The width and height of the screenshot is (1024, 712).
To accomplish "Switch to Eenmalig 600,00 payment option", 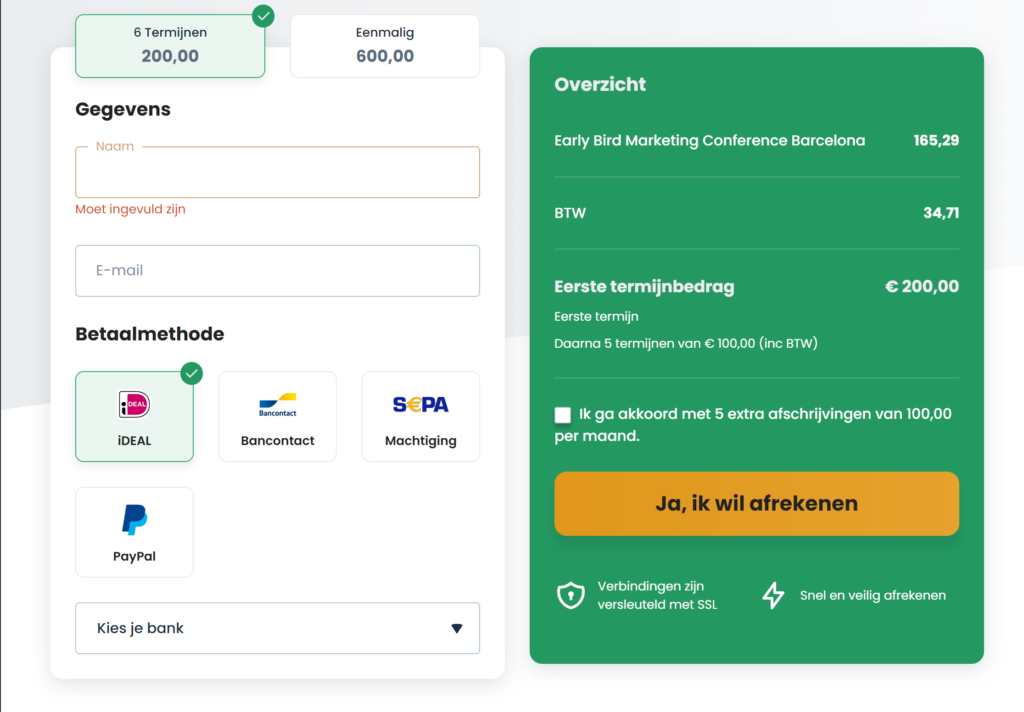I will coord(385,46).
